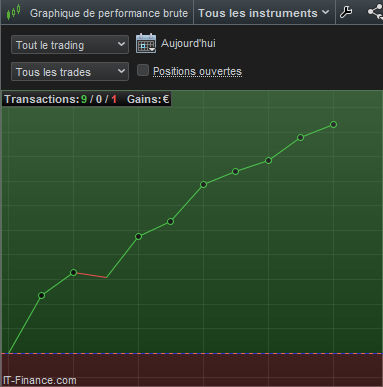Open the Tous les instruments dropdown
This screenshot has width=383, height=387.
[264, 13]
